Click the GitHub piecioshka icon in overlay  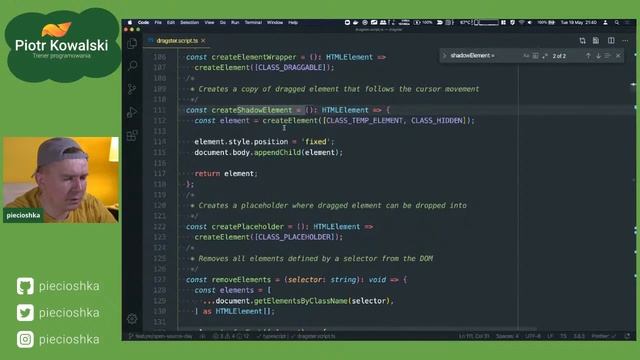tap(25, 286)
